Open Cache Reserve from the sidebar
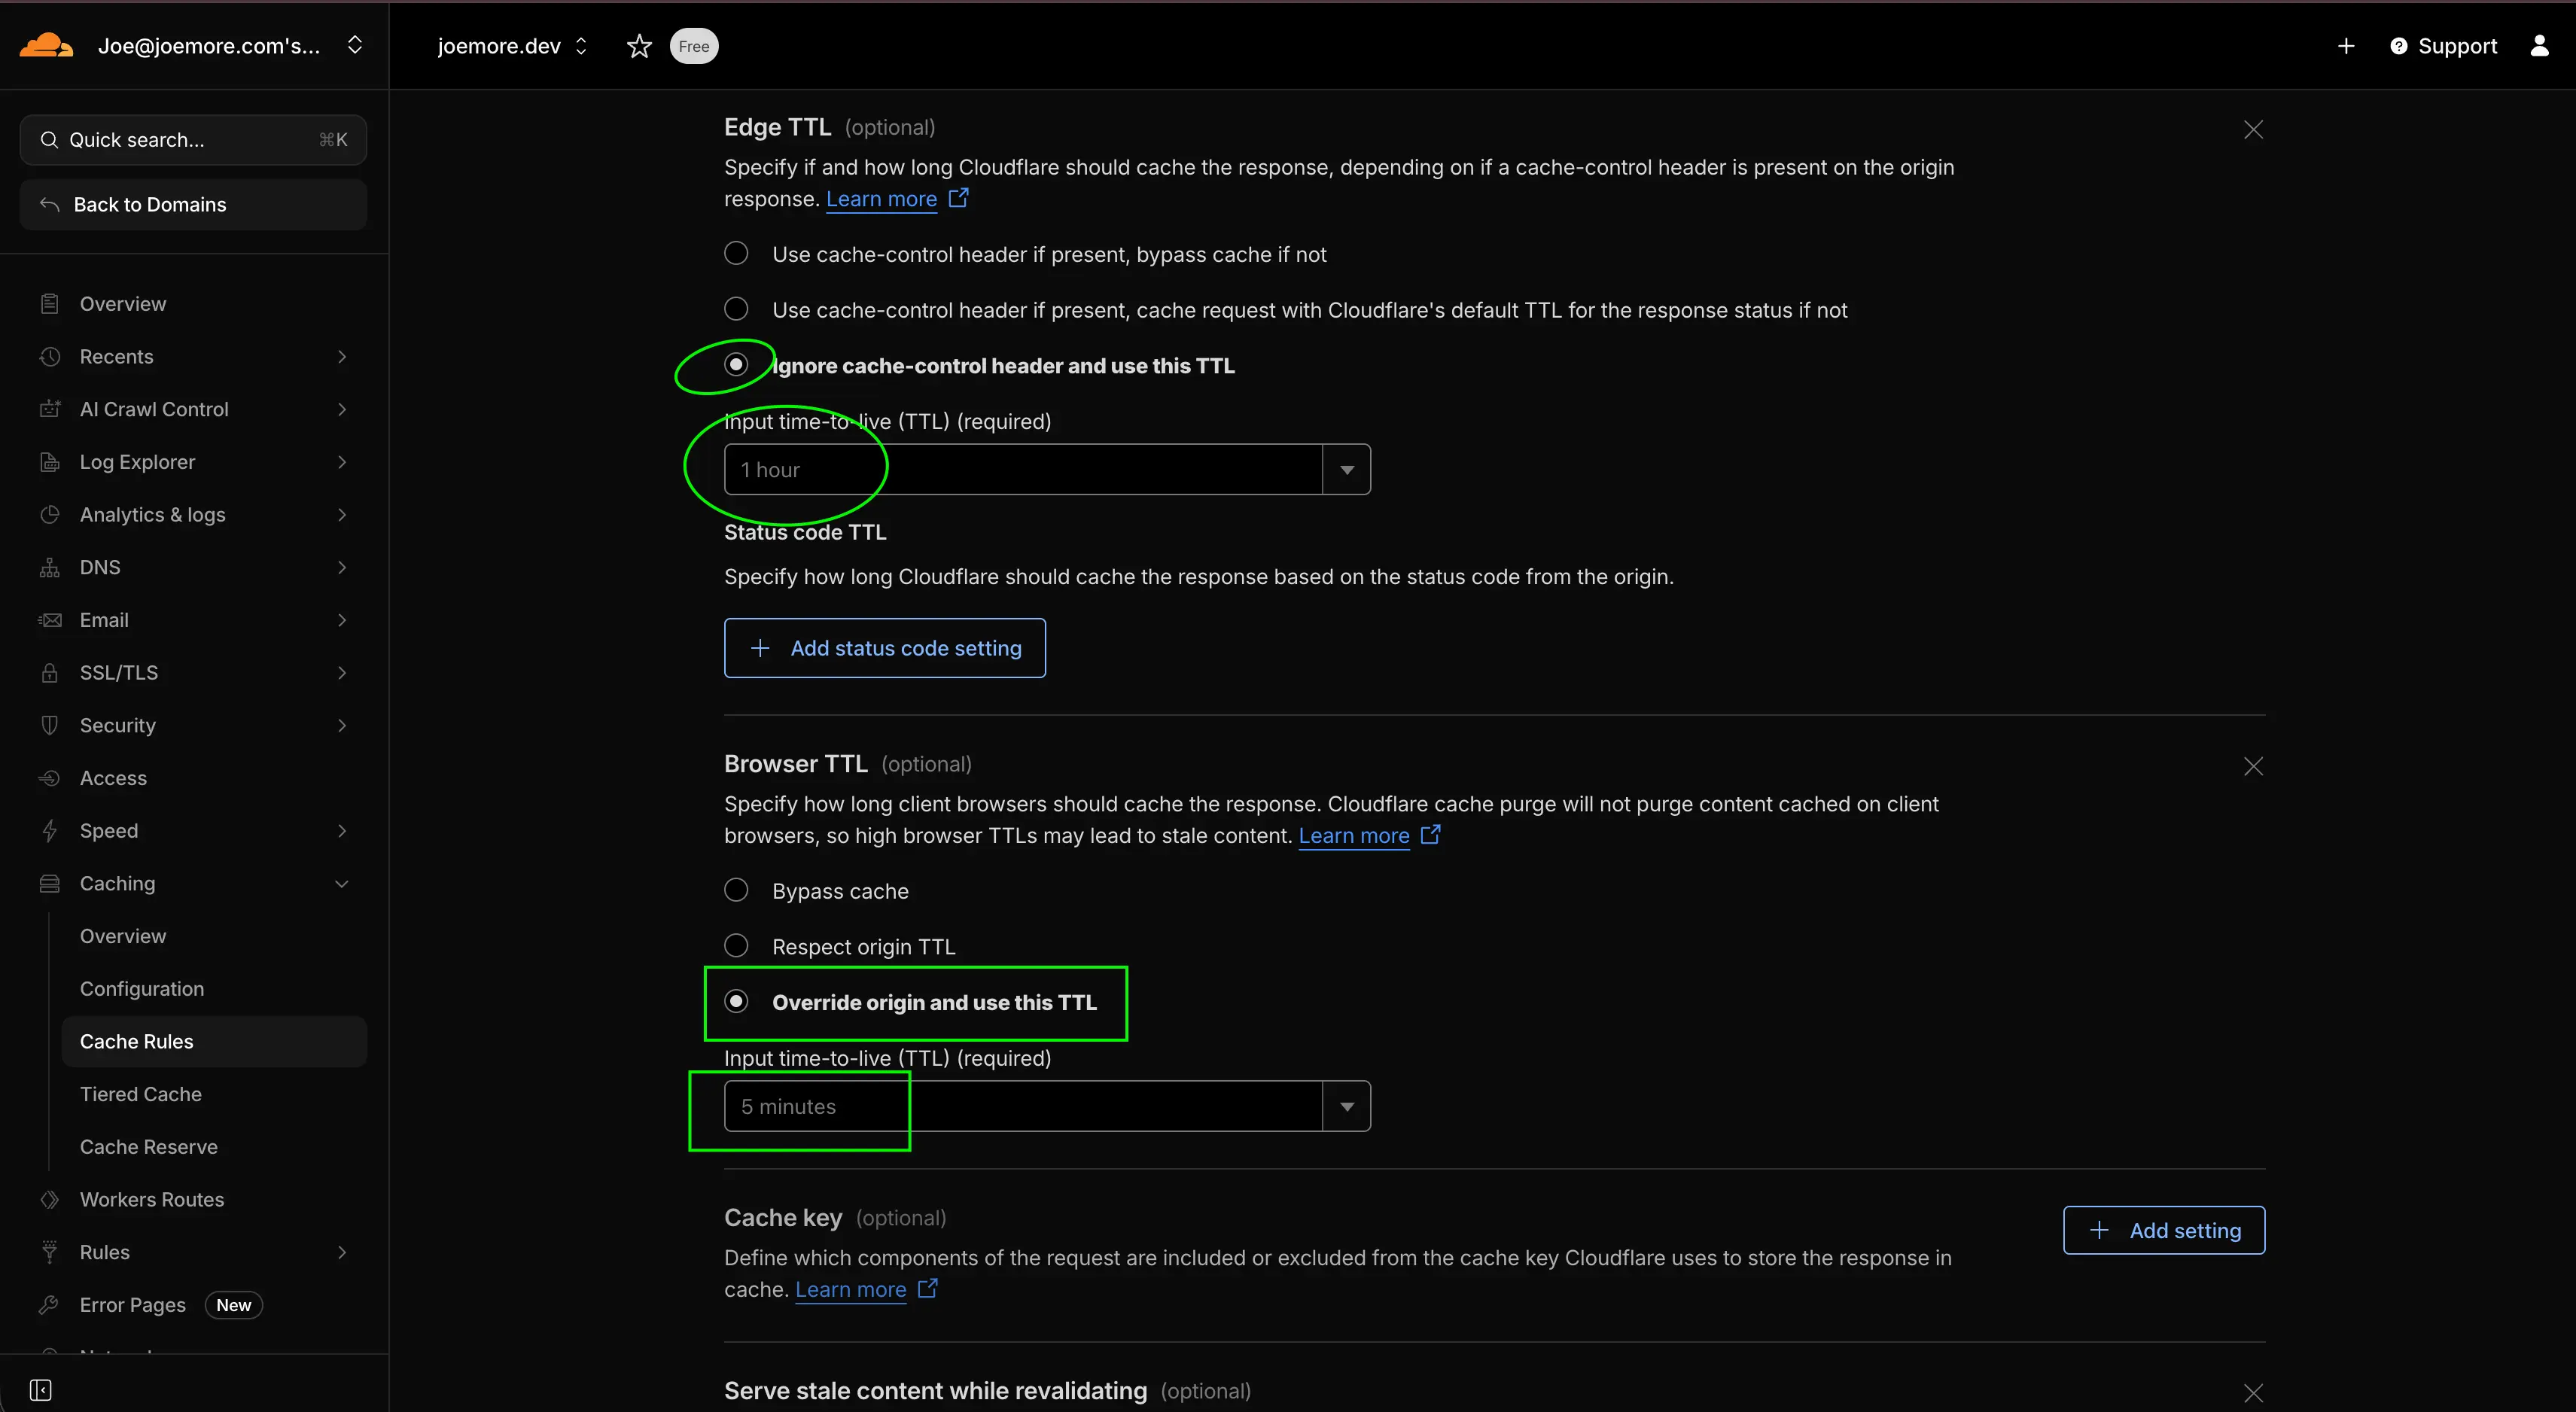The width and height of the screenshot is (2576, 1412). click(148, 1146)
